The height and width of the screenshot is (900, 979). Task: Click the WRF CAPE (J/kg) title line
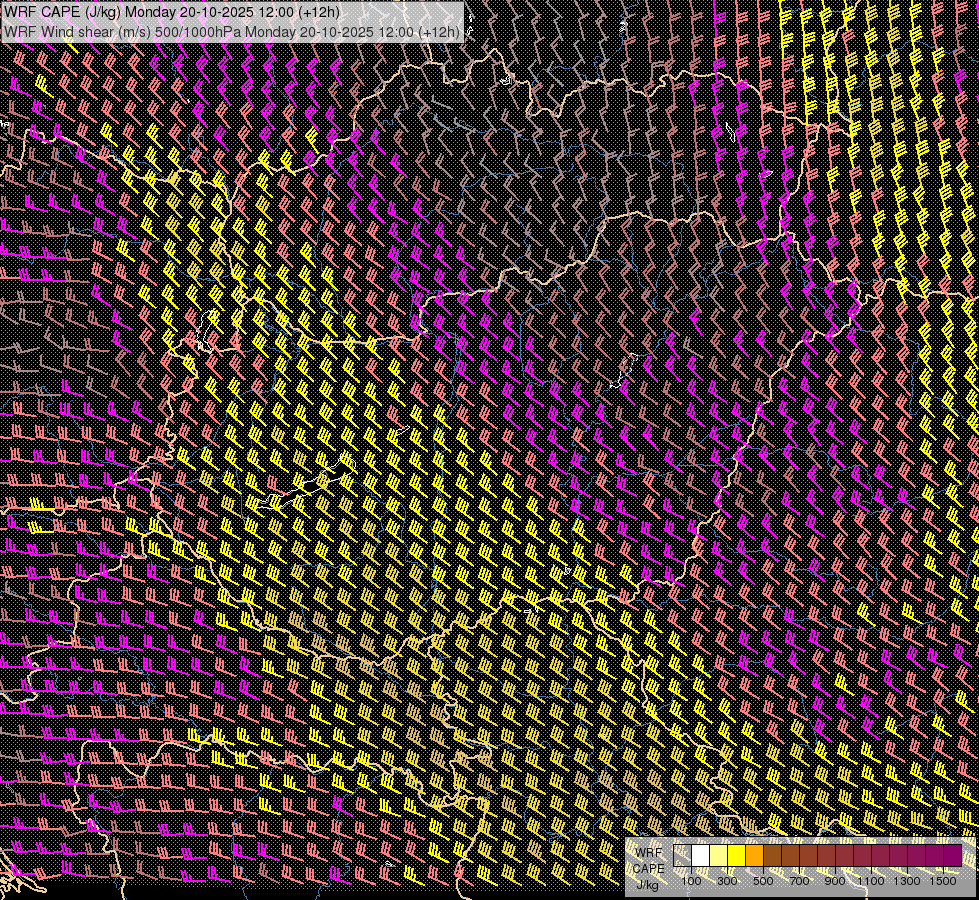pyautogui.click(x=172, y=12)
